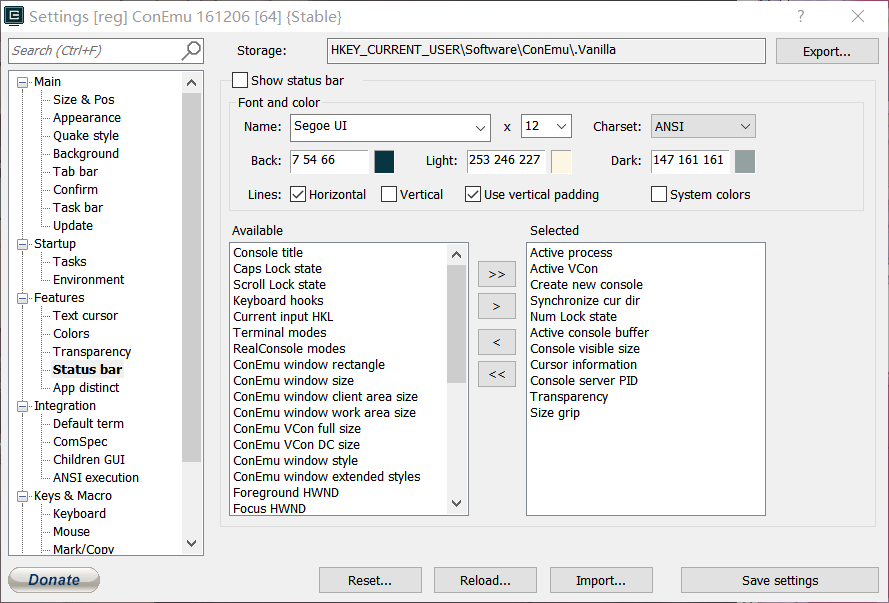Image resolution: width=889 pixels, height=603 pixels.
Task: Click the Back color swatch
Action: click(x=384, y=161)
